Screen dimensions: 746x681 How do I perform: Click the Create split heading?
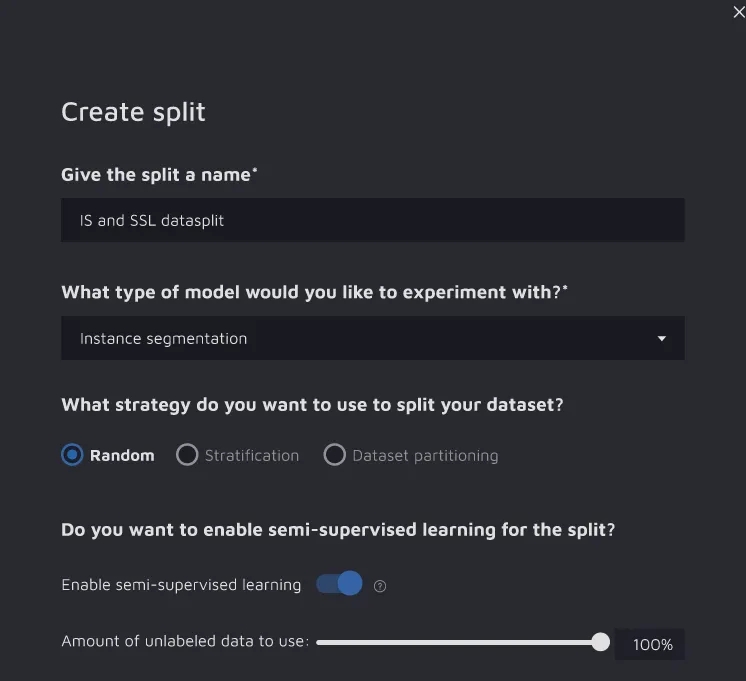coord(133,112)
